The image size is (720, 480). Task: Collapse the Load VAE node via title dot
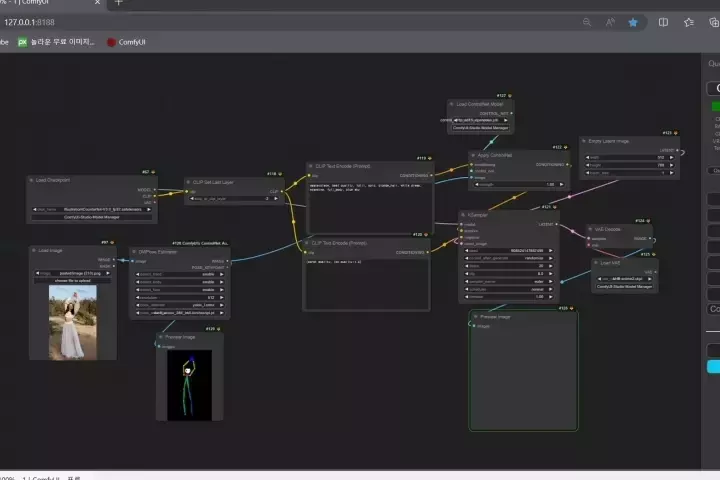click(596, 263)
